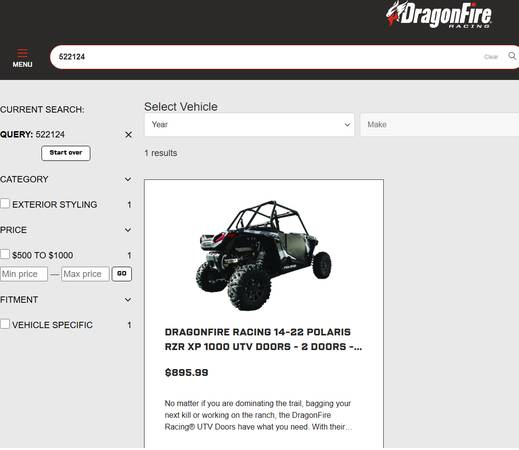Click the magnifying glass search icon
519x450 pixels.
[512, 56]
